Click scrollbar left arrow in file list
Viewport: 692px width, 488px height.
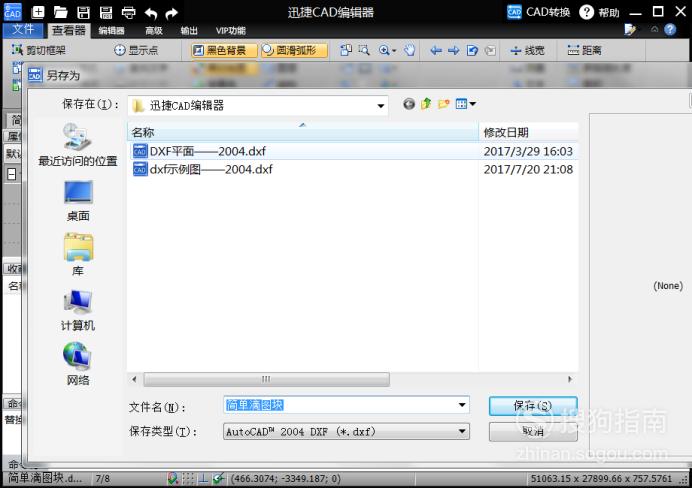pyautogui.click(x=134, y=379)
